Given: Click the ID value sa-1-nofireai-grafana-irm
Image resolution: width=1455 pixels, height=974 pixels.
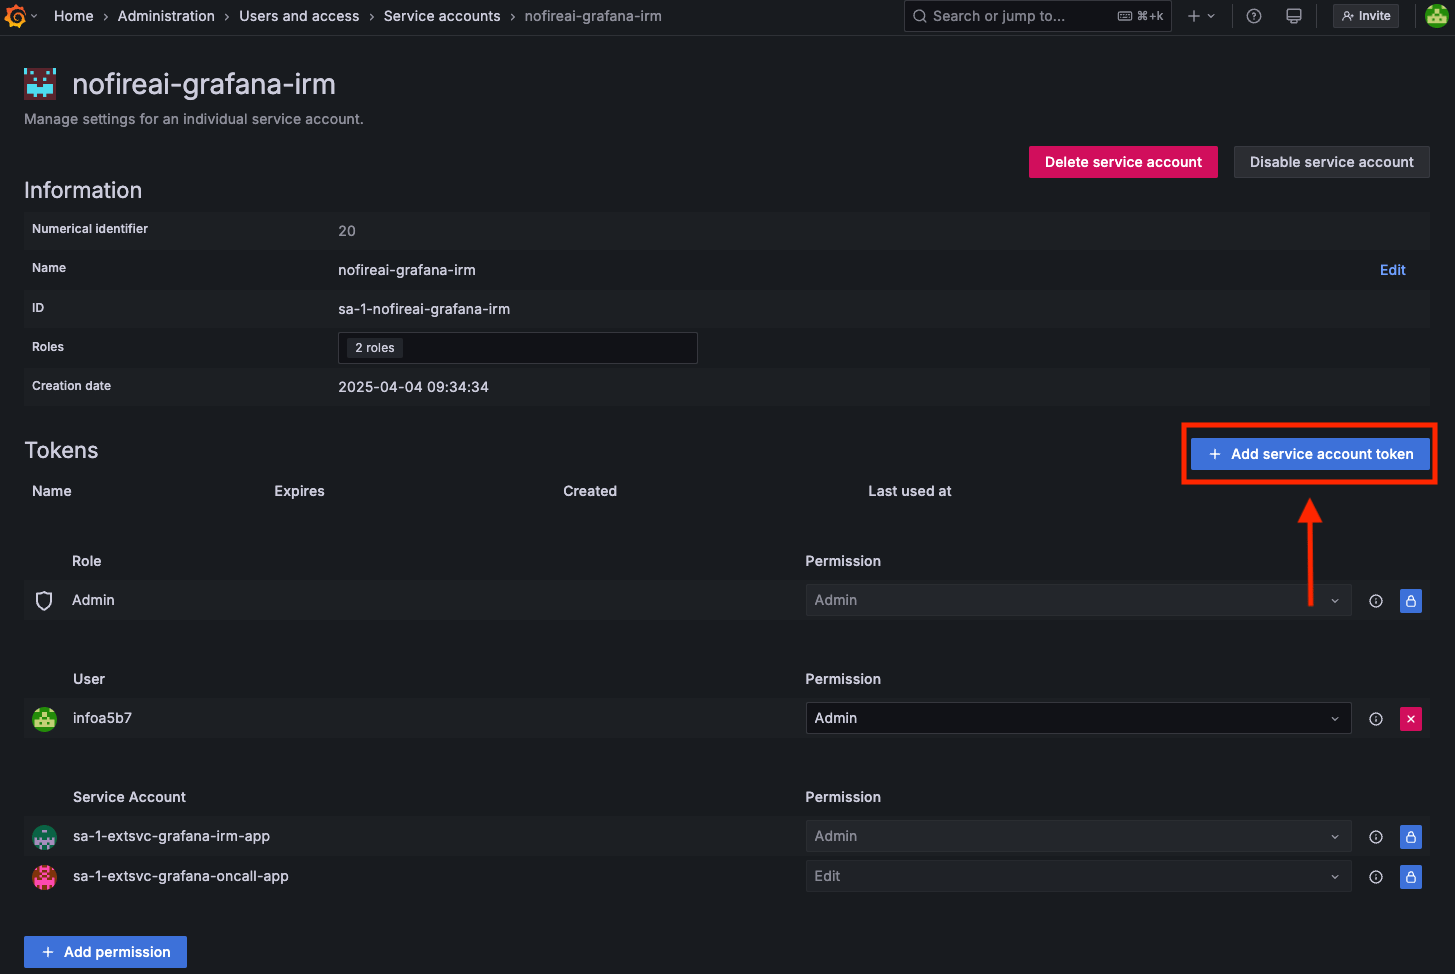Looking at the screenshot, I should point(424,309).
